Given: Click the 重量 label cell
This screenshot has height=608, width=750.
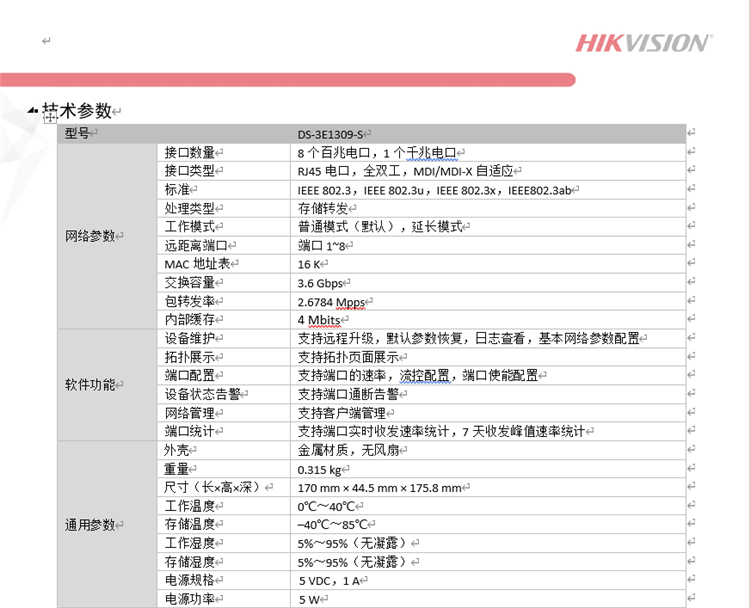Looking at the screenshot, I should (x=223, y=469).
